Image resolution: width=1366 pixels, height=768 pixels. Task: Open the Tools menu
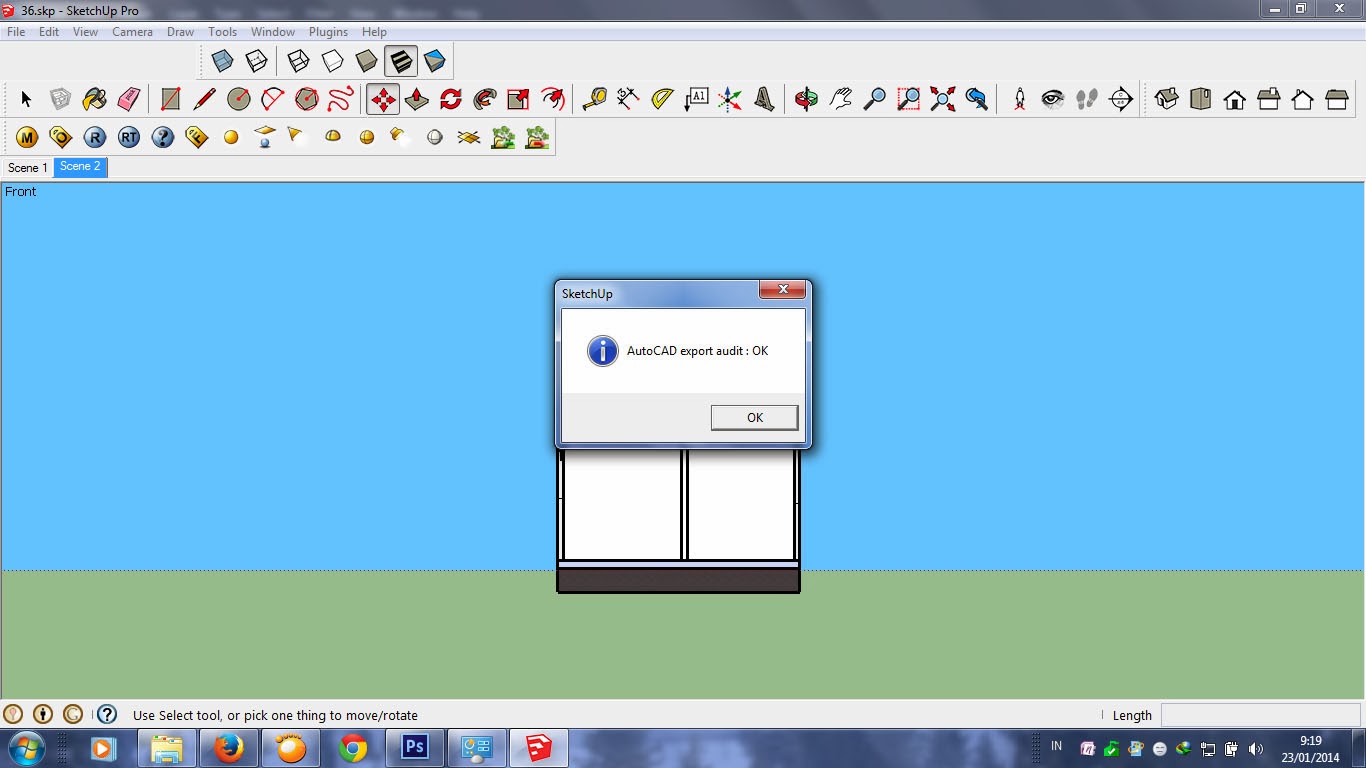point(222,32)
